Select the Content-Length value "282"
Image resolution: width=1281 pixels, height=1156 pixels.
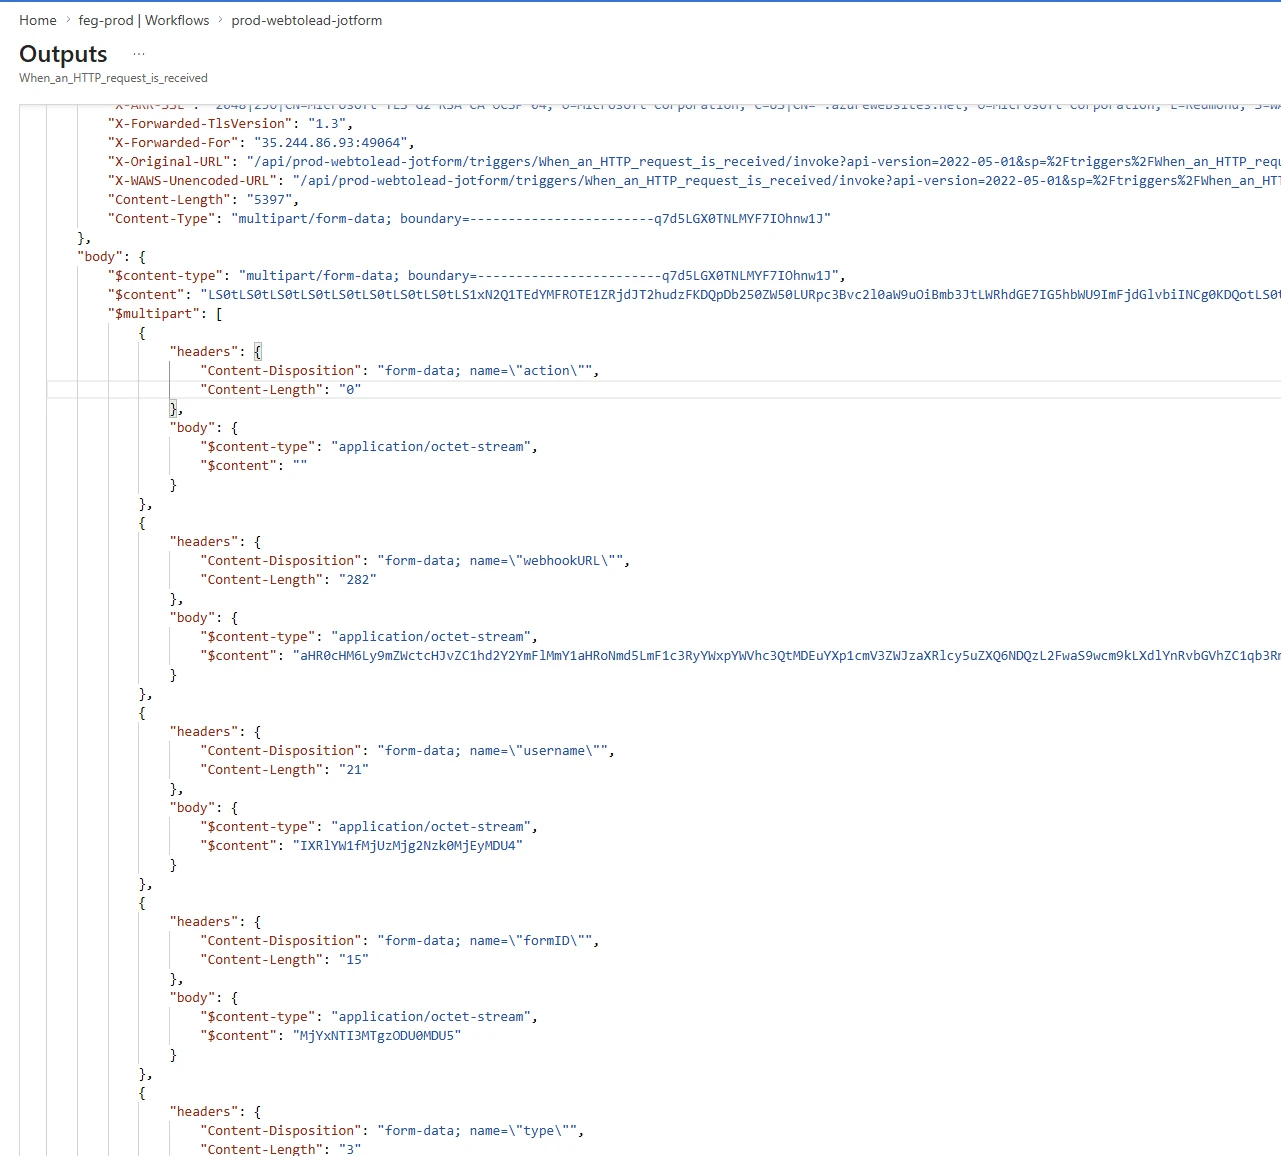tap(357, 580)
